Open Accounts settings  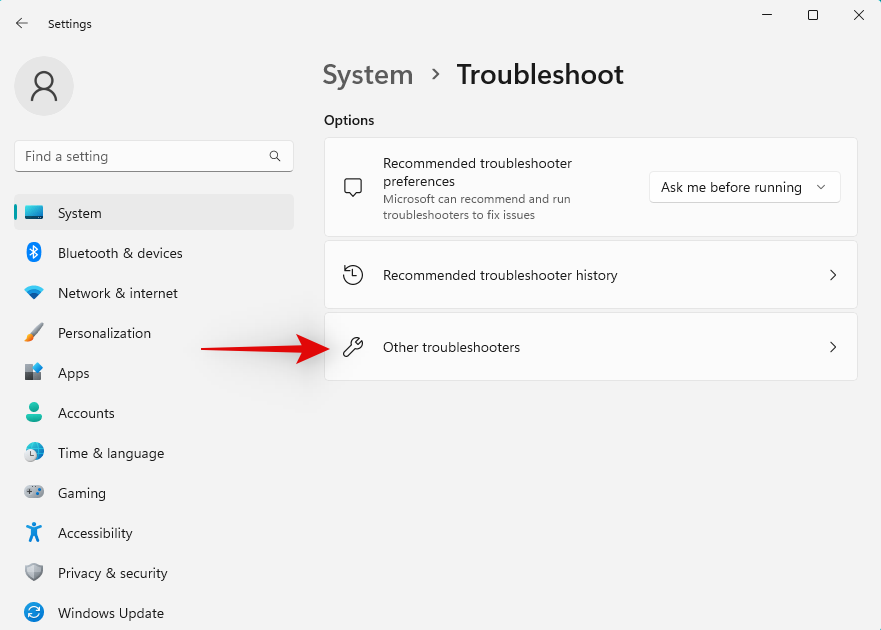[153, 413]
